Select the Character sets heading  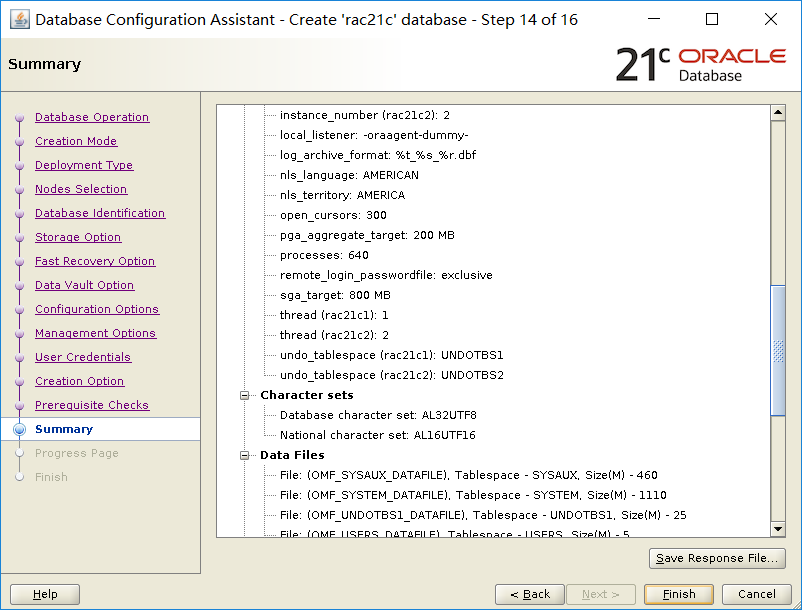tap(307, 395)
